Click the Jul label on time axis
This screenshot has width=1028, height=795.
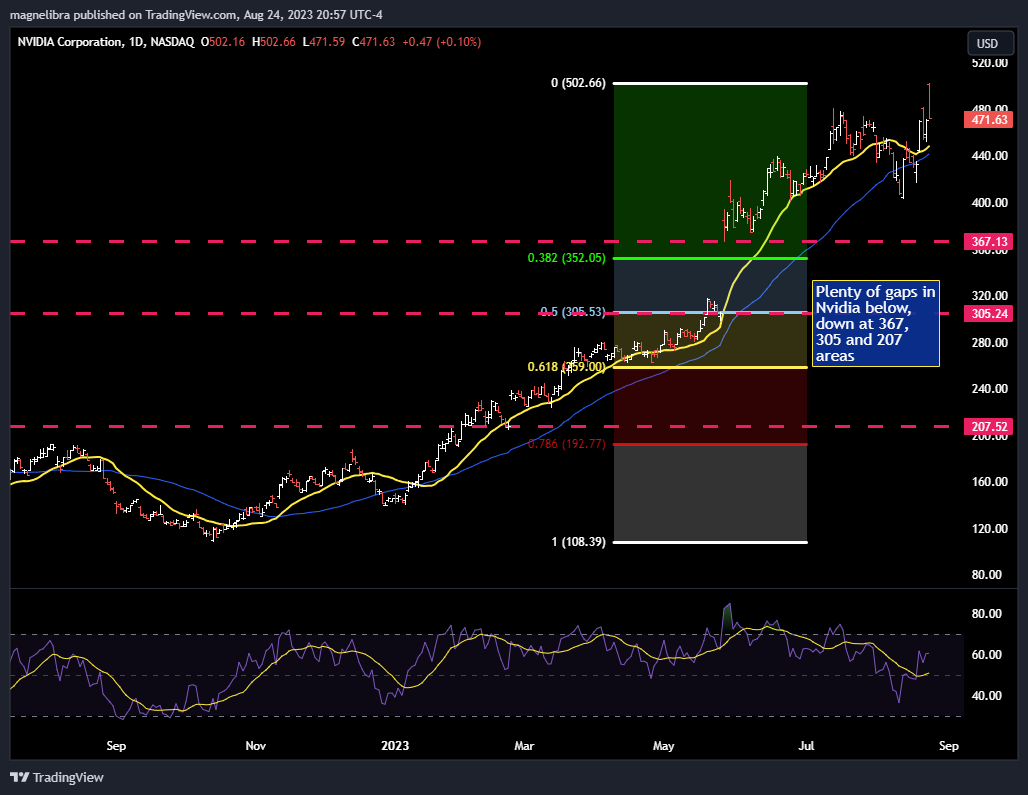806,746
